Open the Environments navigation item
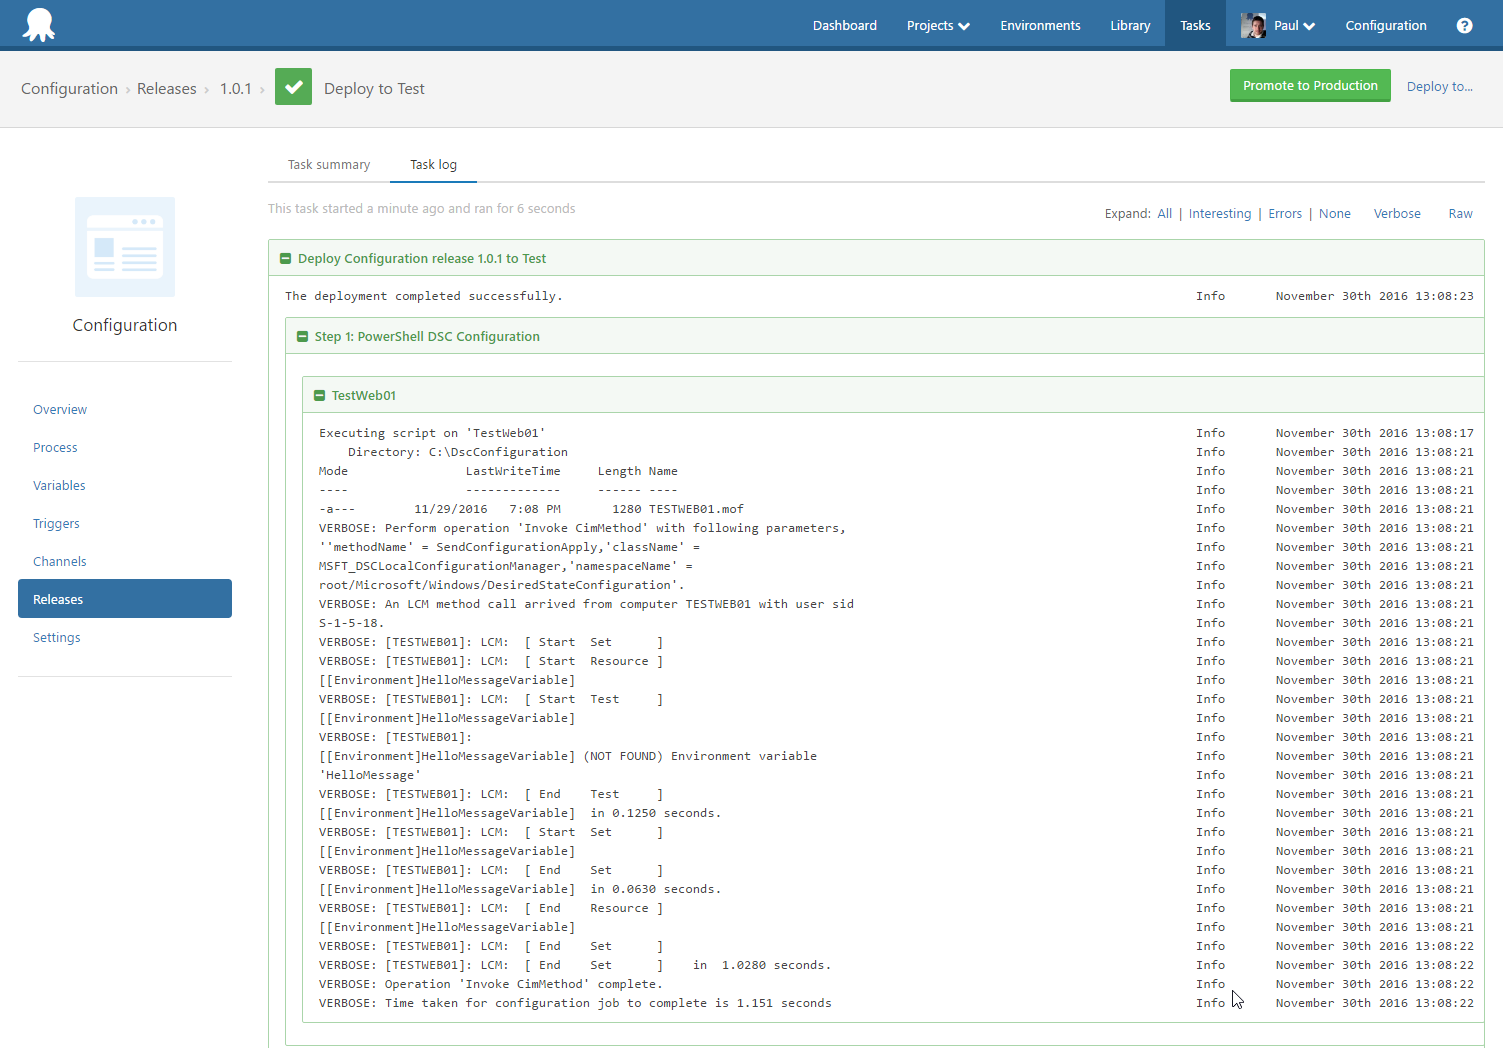1503x1048 pixels. (x=1040, y=25)
